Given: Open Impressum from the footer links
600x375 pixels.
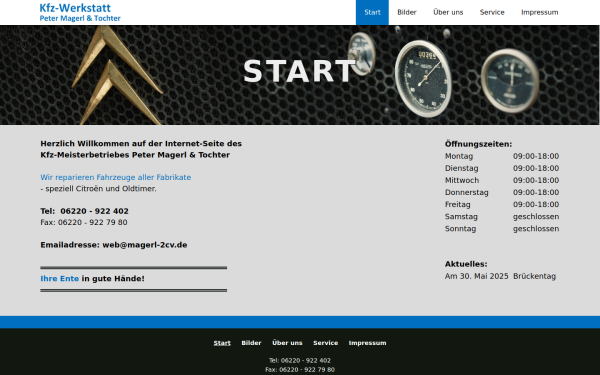Looking at the screenshot, I should (367, 343).
